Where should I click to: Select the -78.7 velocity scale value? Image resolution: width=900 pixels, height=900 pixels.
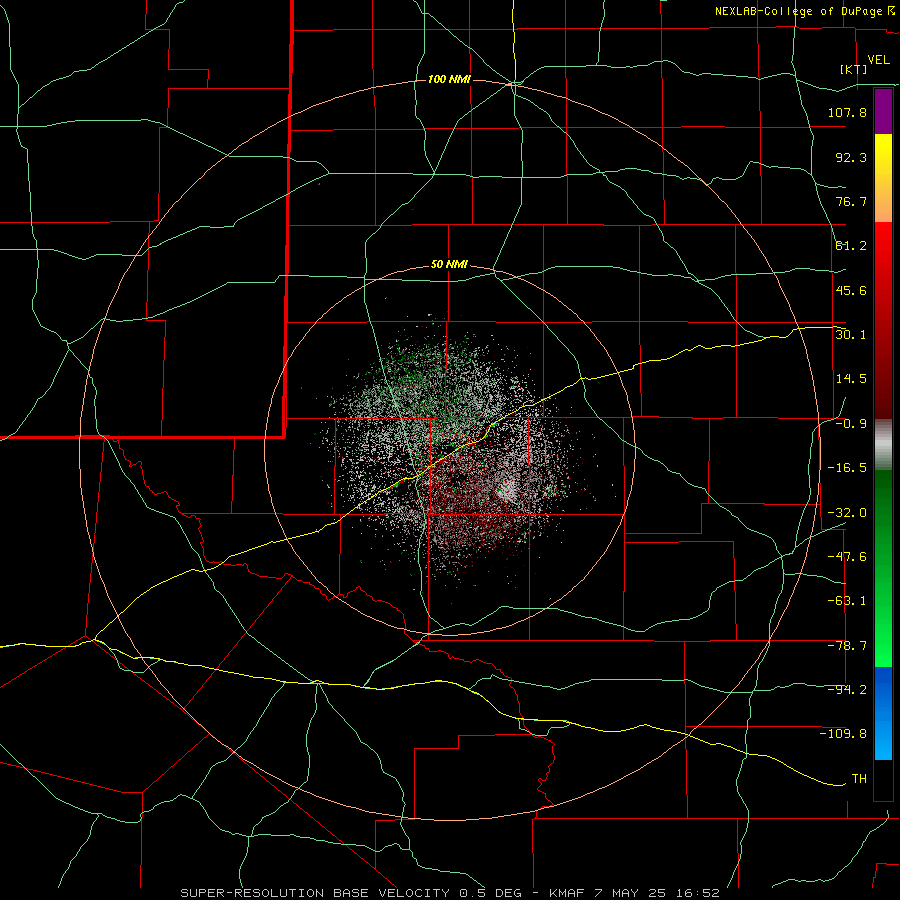click(847, 646)
